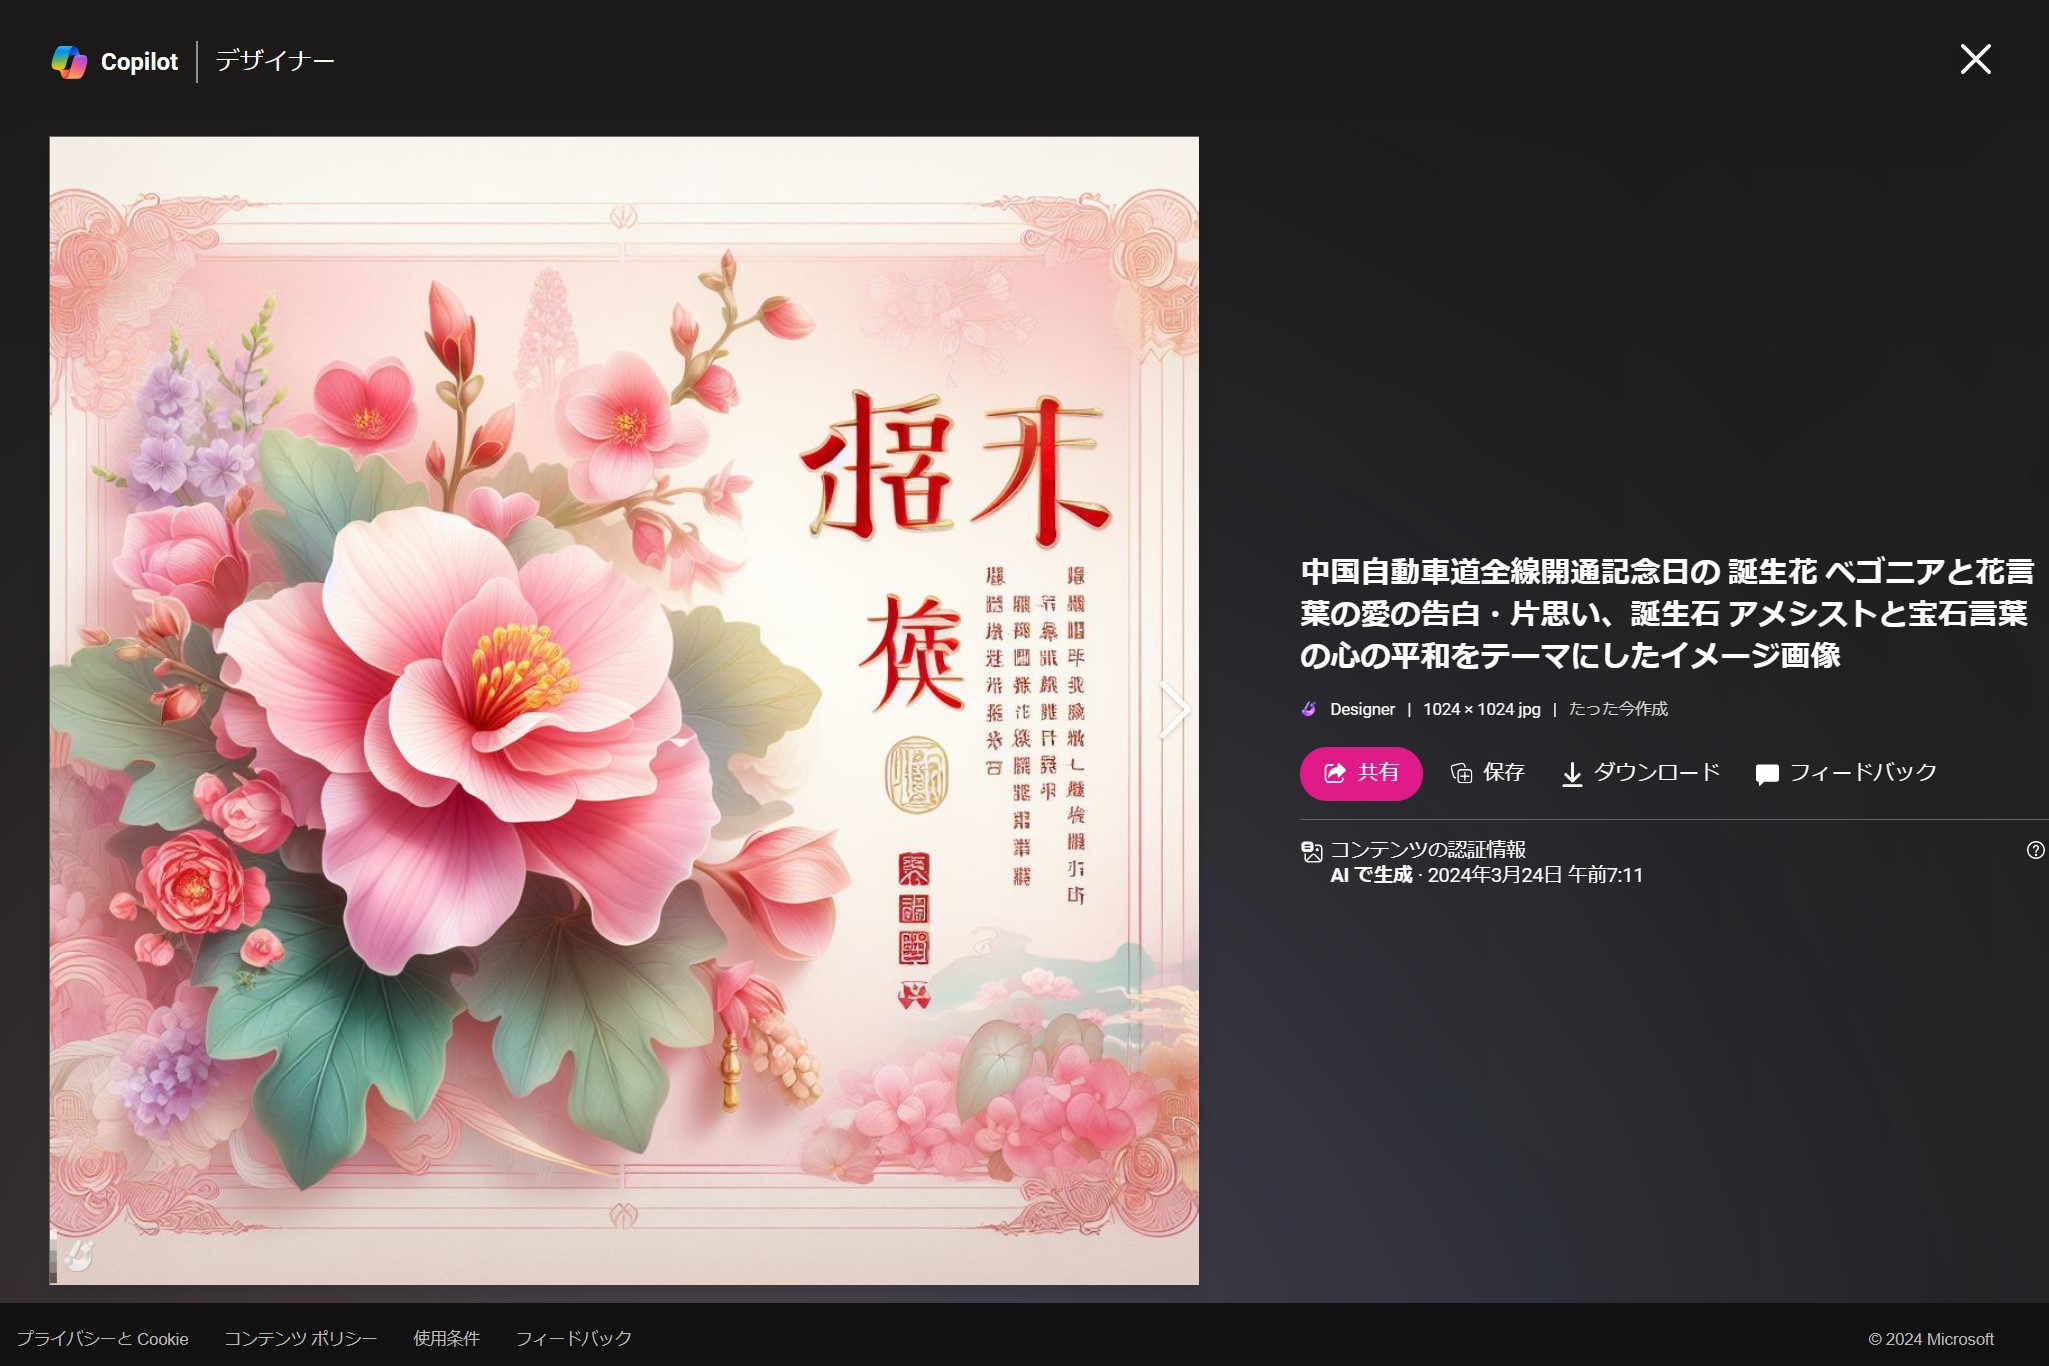Open プライバシーと Cookie footer link
Viewport: 2049px width, 1366px height.
pos(102,1338)
